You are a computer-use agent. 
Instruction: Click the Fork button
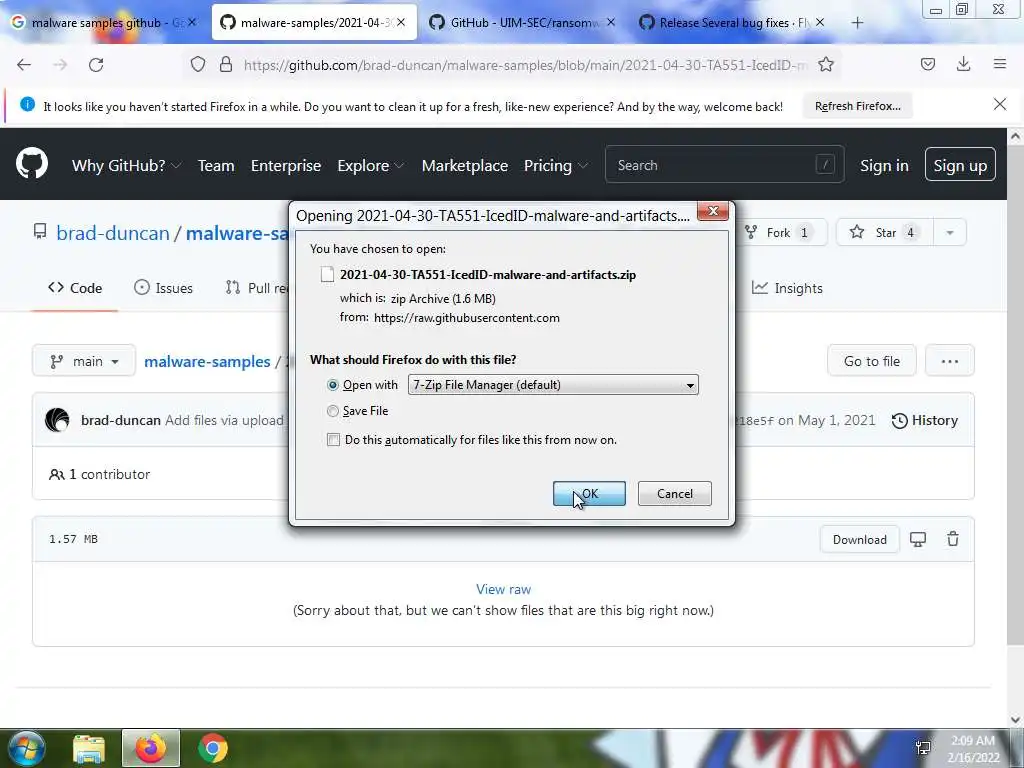[x=782, y=232]
